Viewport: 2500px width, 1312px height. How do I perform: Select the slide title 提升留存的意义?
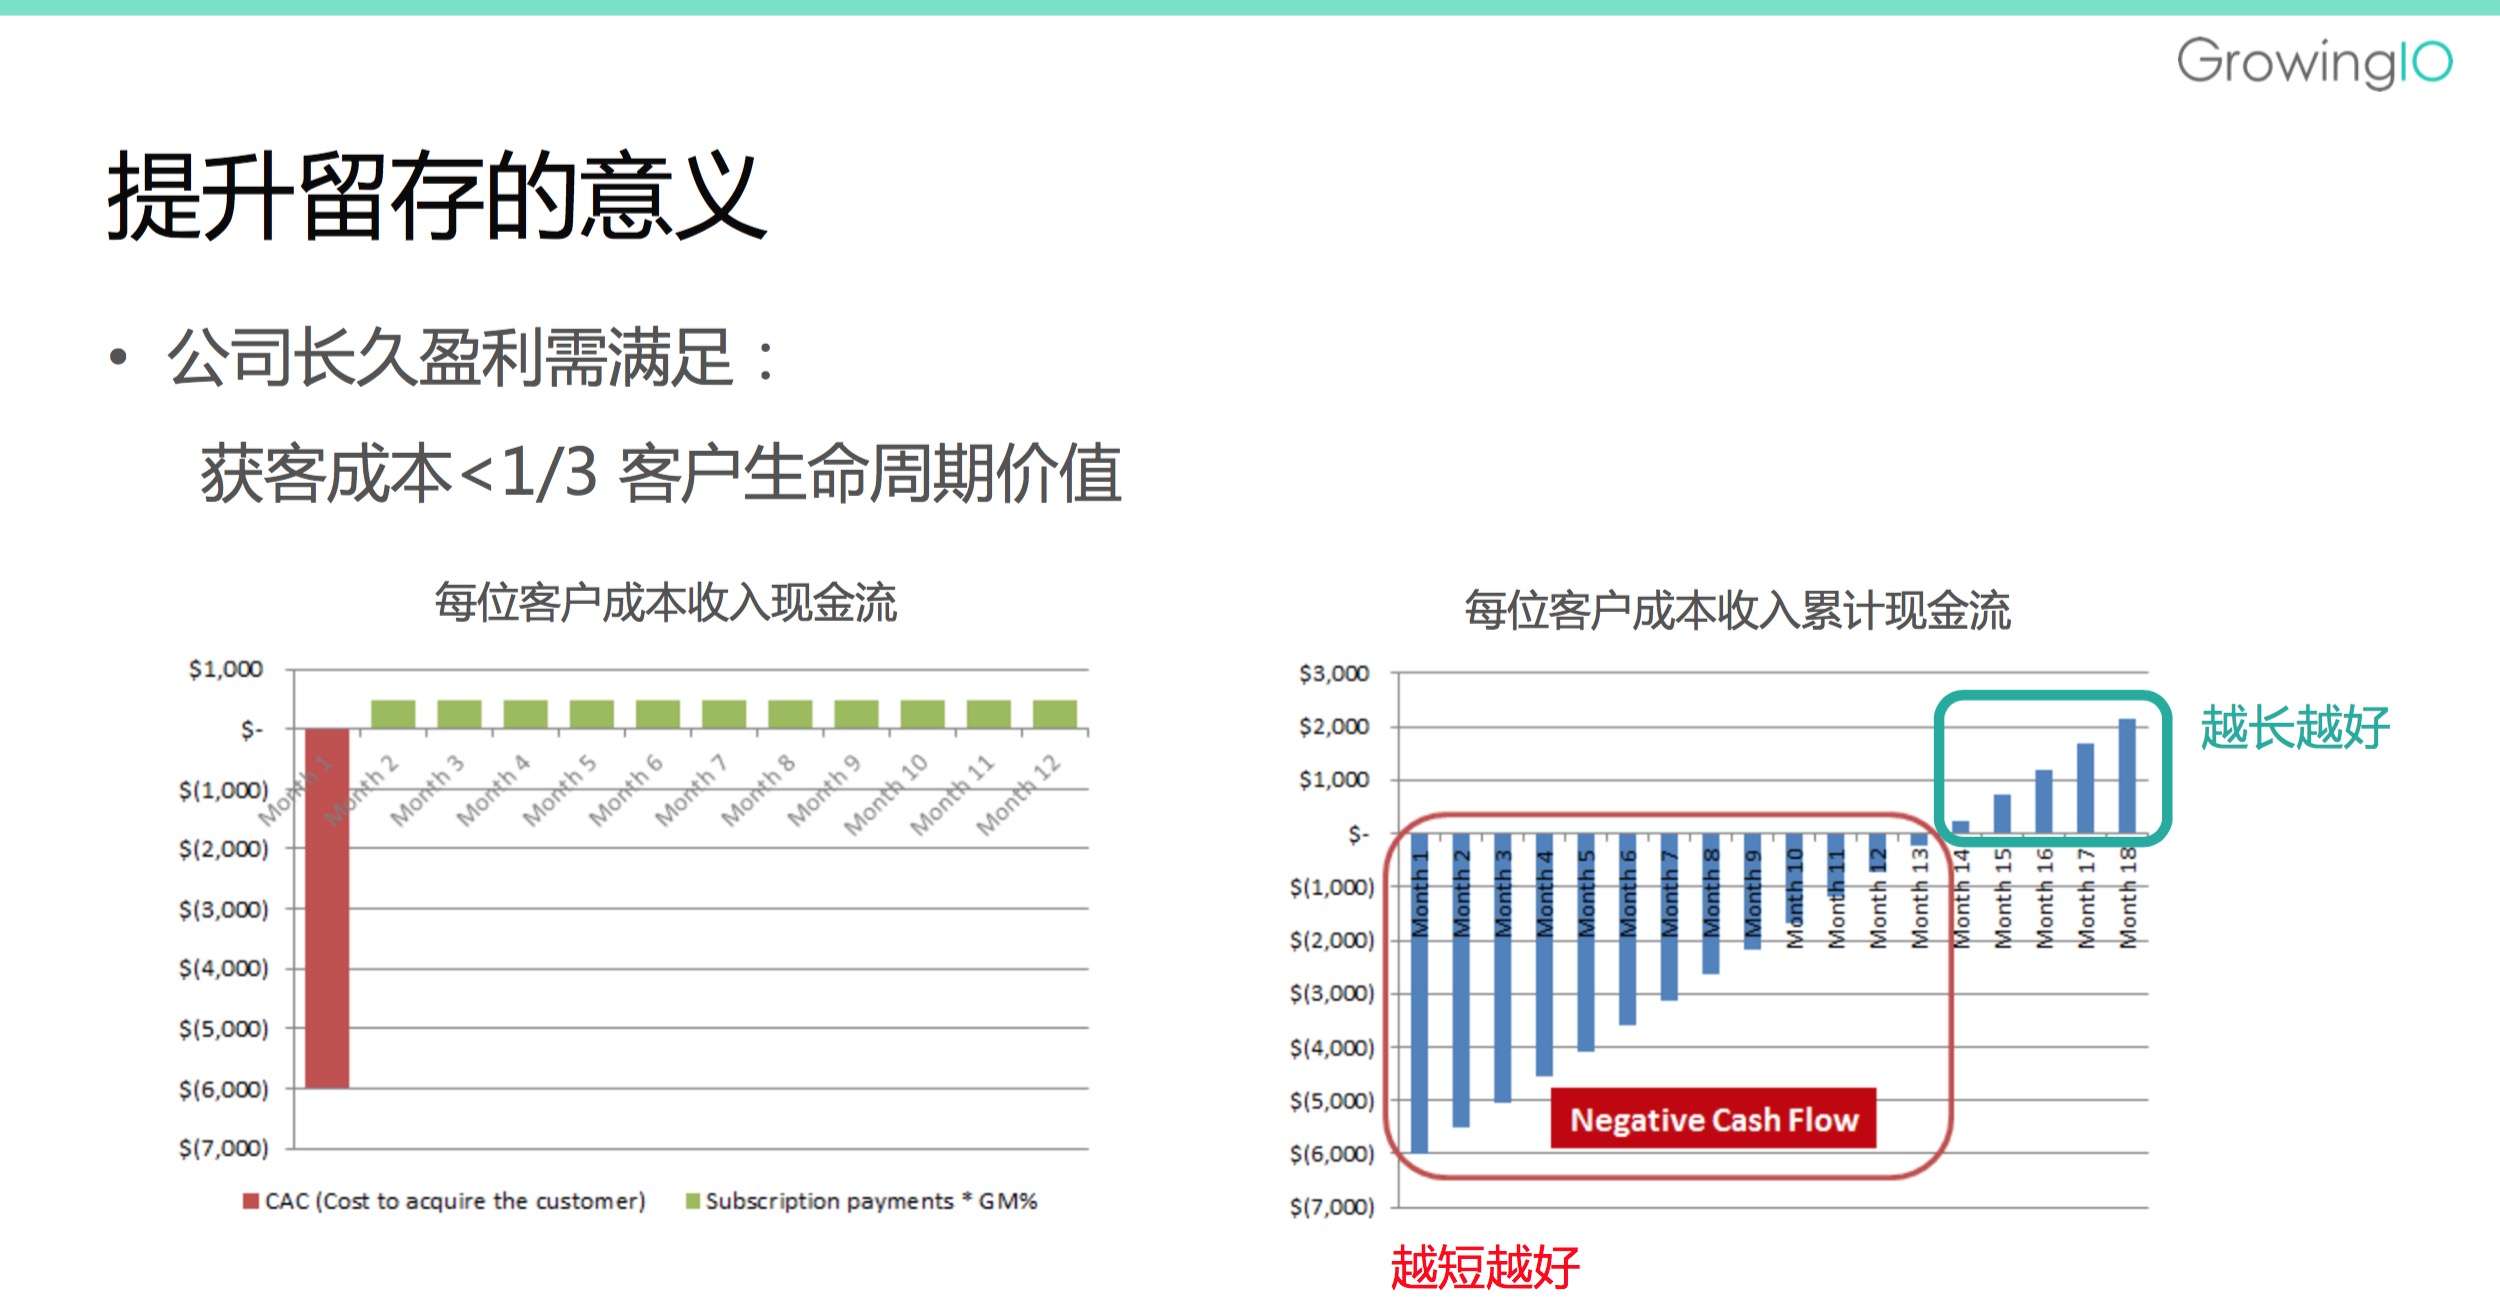pyautogui.click(x=437, y=195)
